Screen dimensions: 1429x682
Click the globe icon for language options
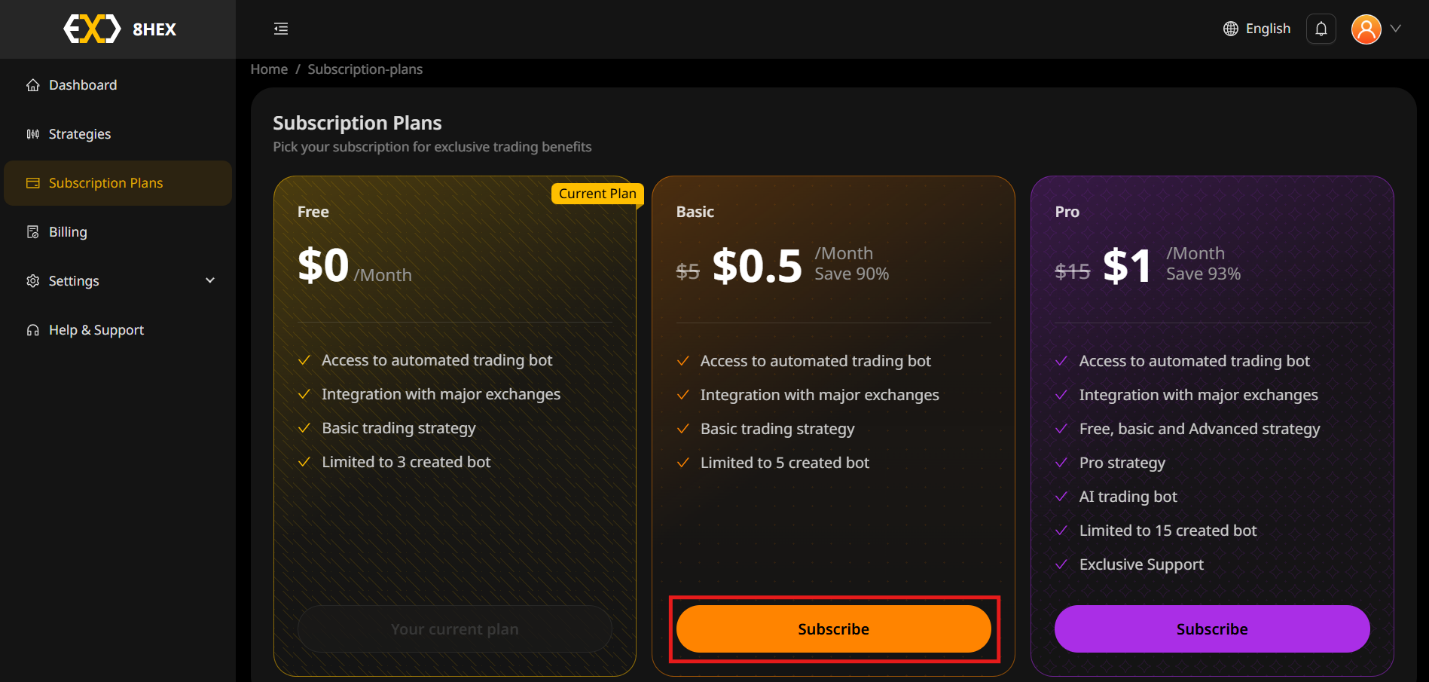pos(1230,28)
